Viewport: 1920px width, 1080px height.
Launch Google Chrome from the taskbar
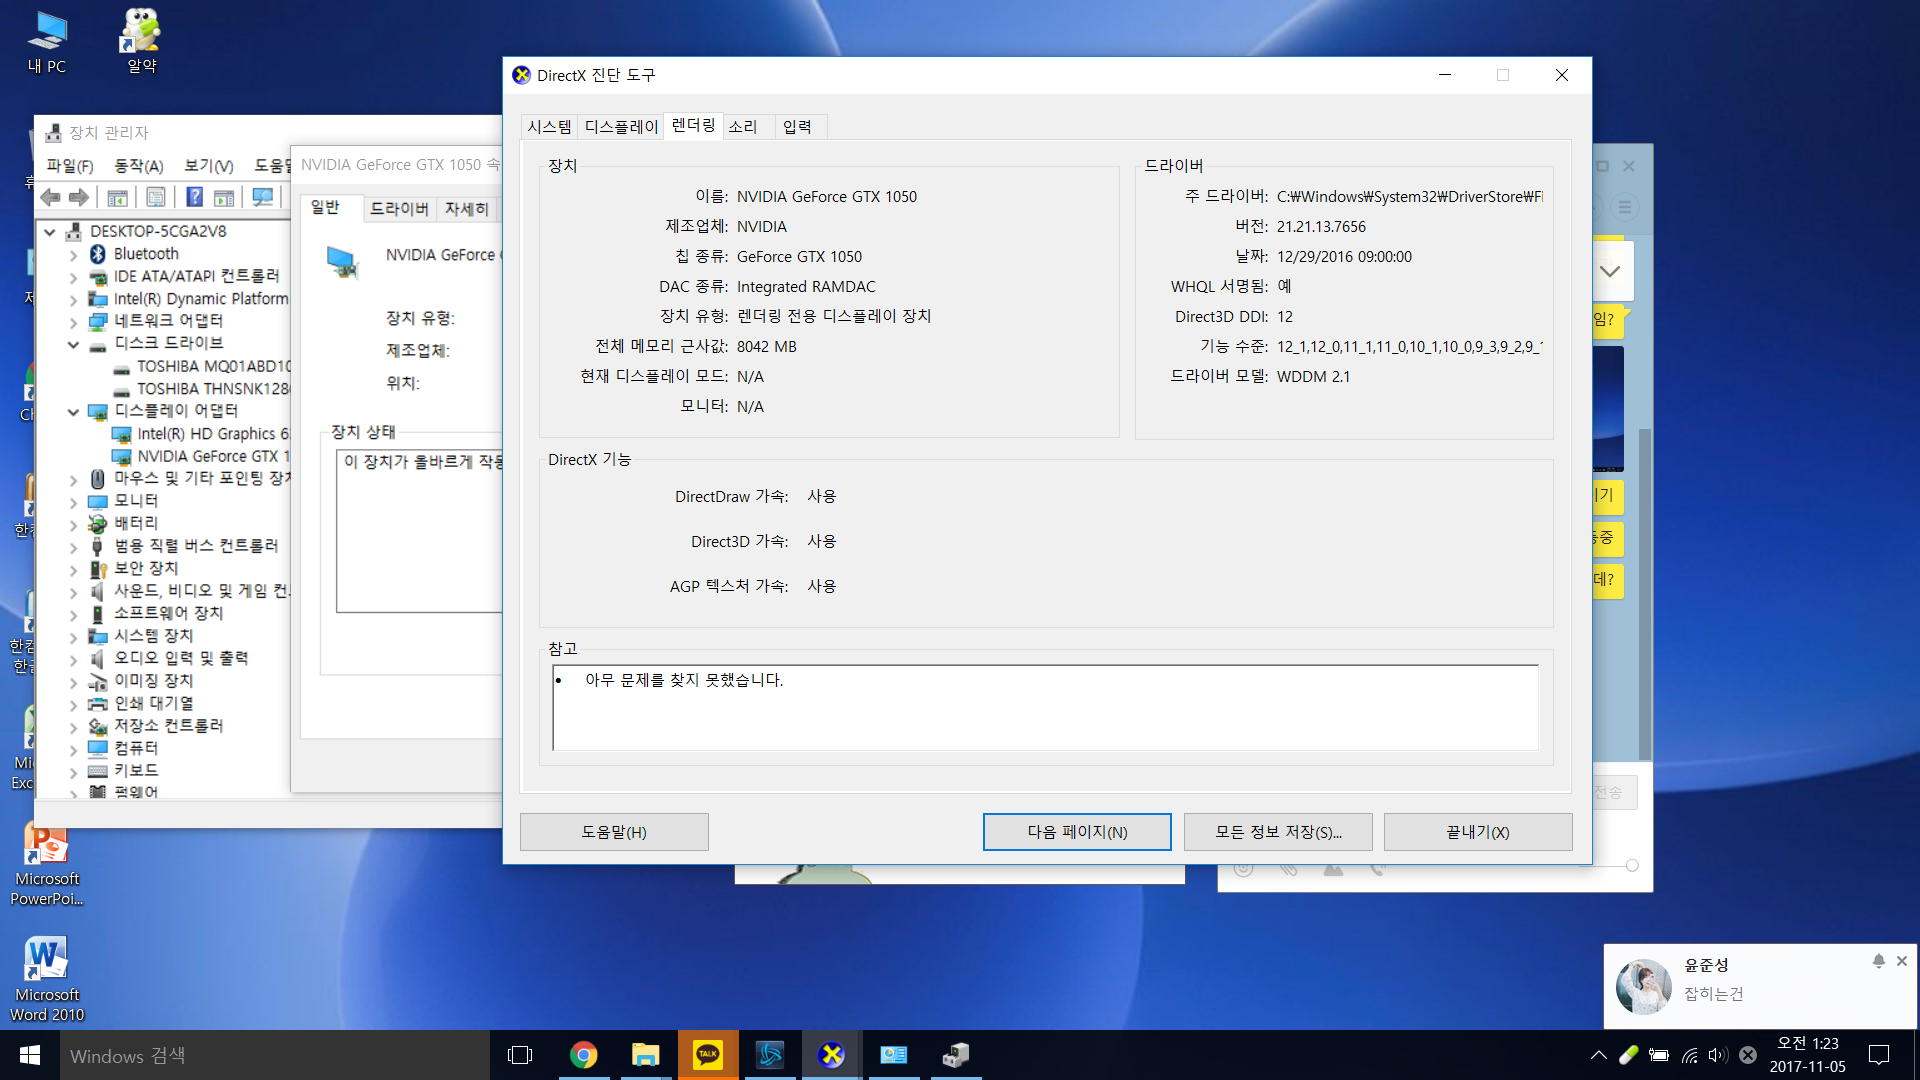click(583, 1055)
